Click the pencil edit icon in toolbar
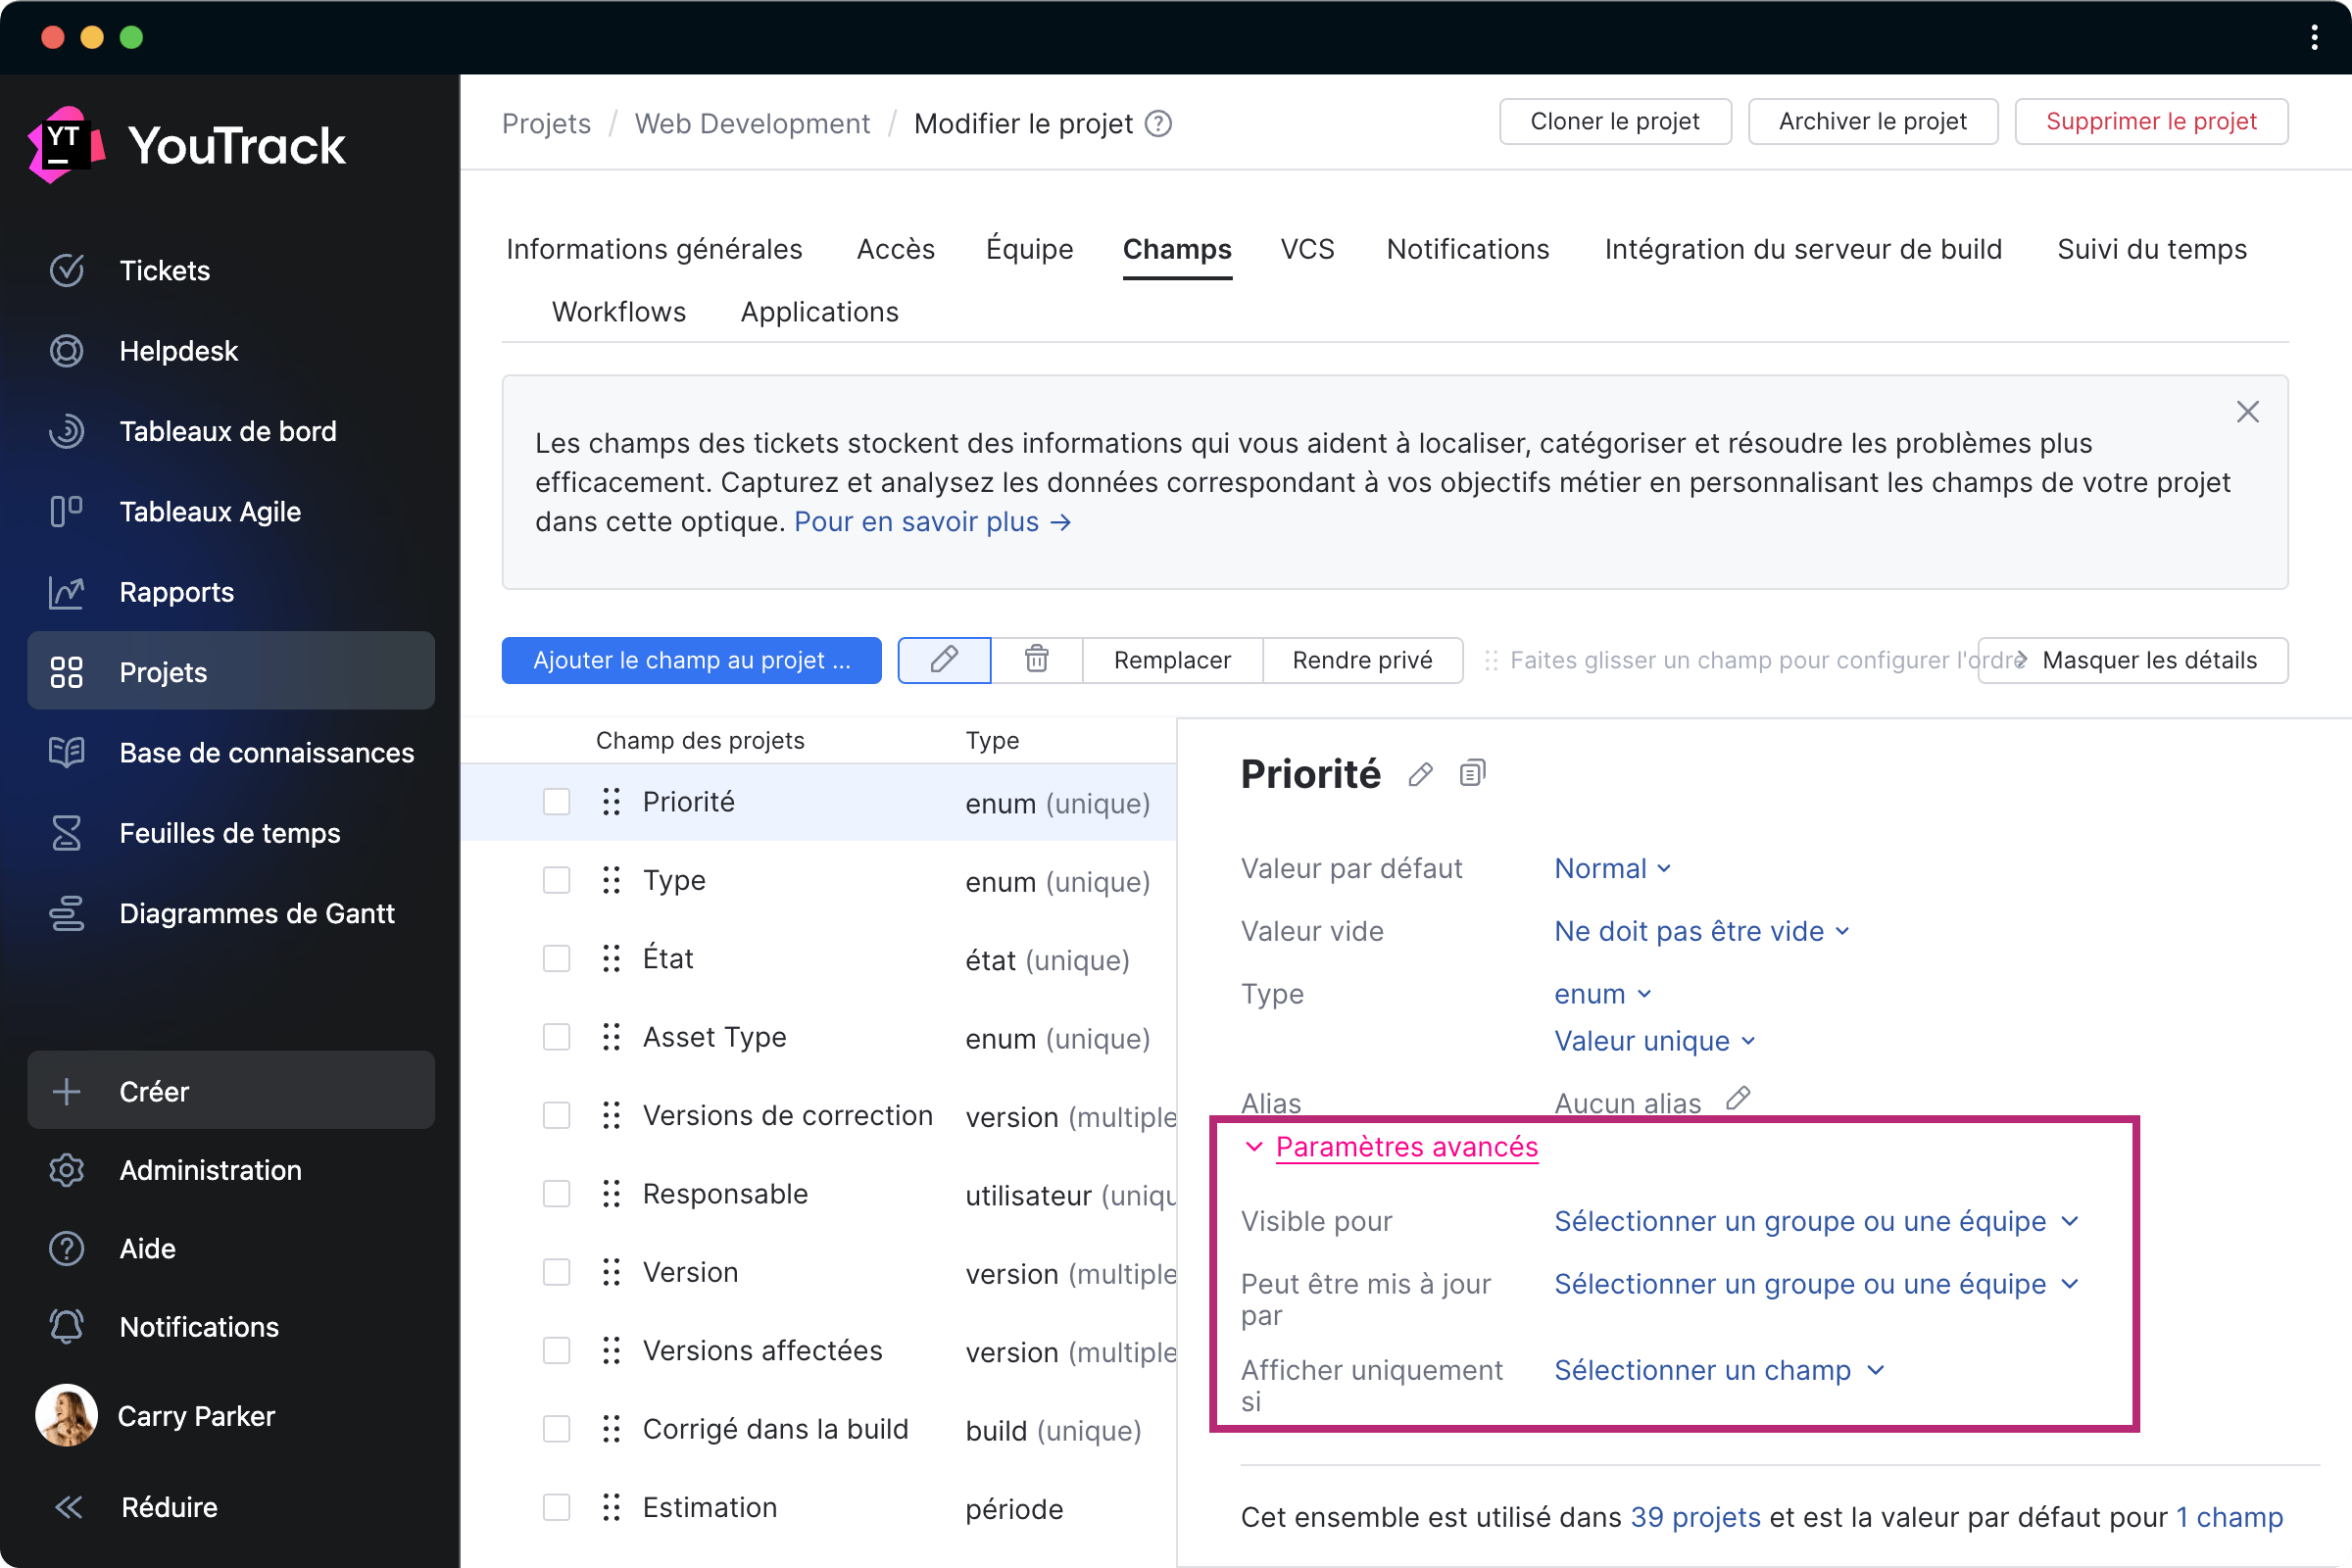This screenshot has height=1568, width=2352. coord(943,660)
